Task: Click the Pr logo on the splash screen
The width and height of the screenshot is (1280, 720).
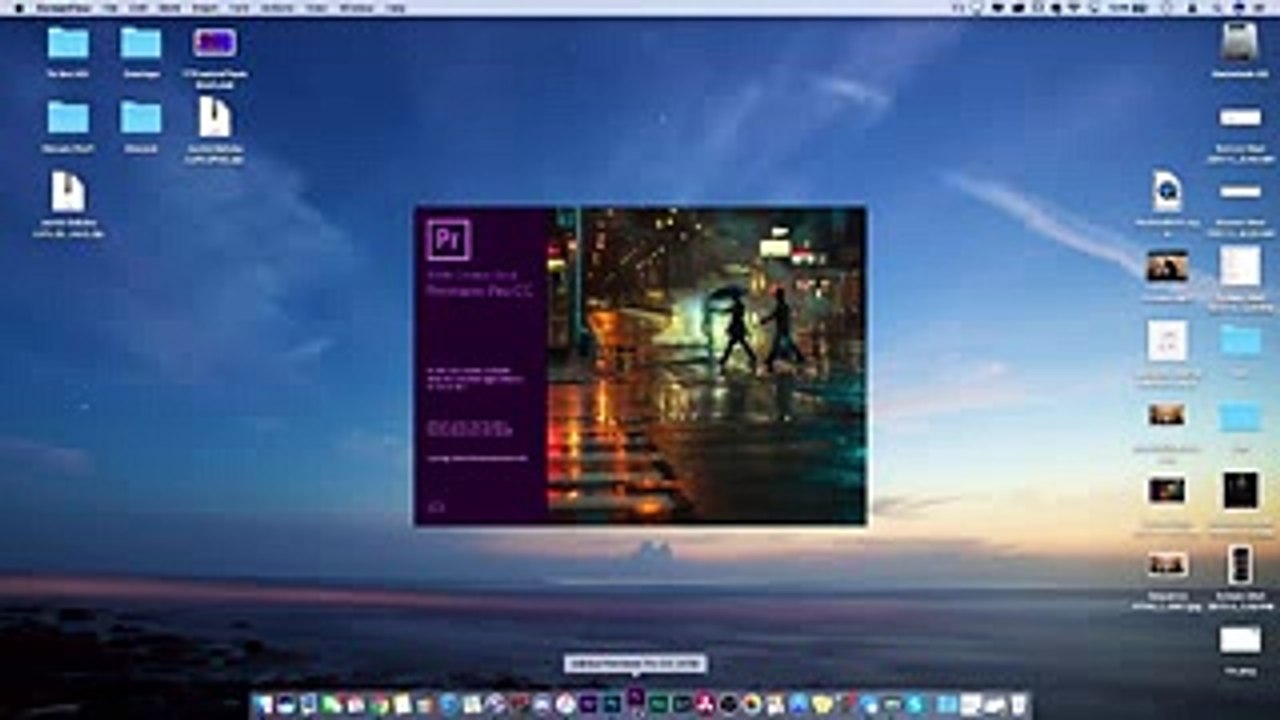Action: [449, 240]
